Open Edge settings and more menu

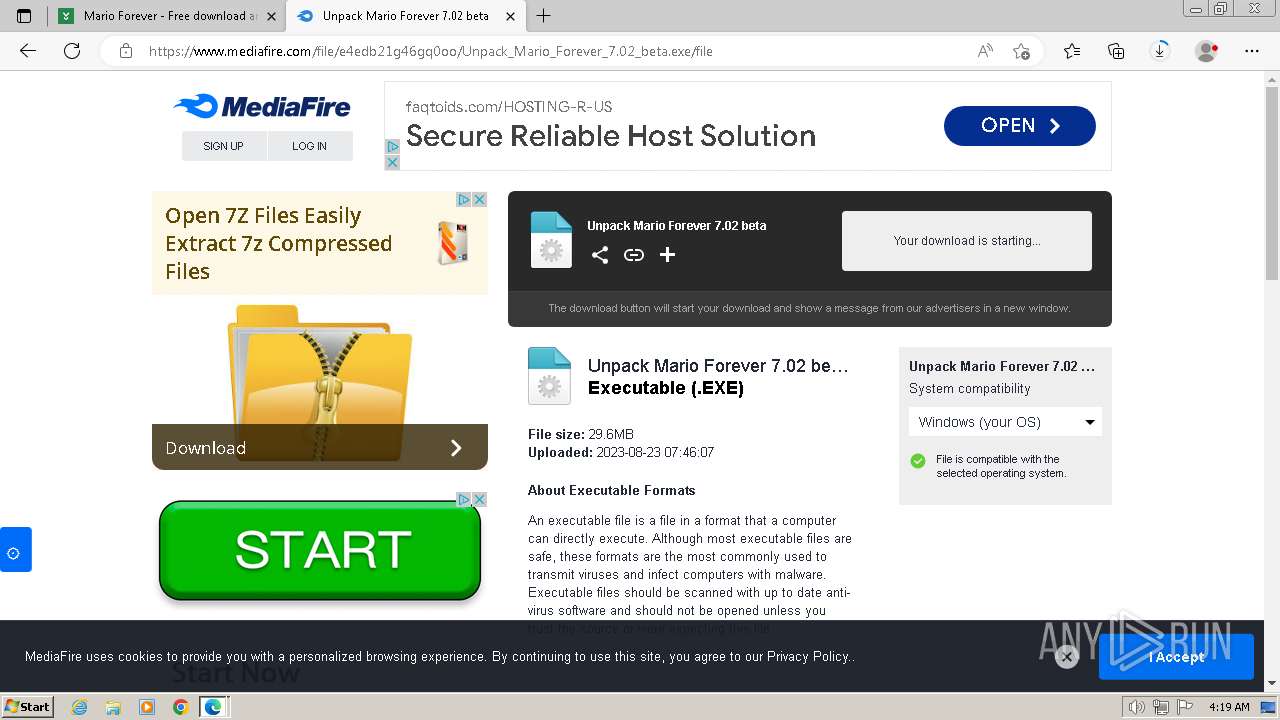(x=1252, y=51)
